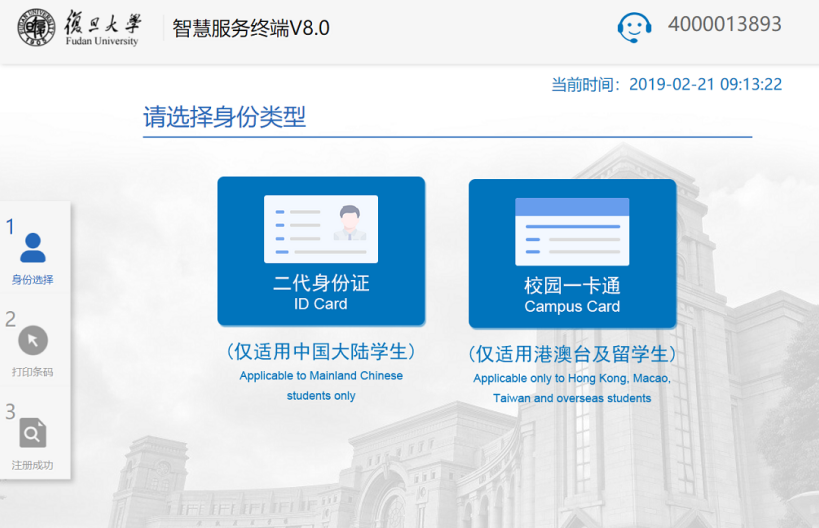The image size is (819, 528).
Task: Click the cursor arrow icon for step 2
Action: [x=33, y=340]
